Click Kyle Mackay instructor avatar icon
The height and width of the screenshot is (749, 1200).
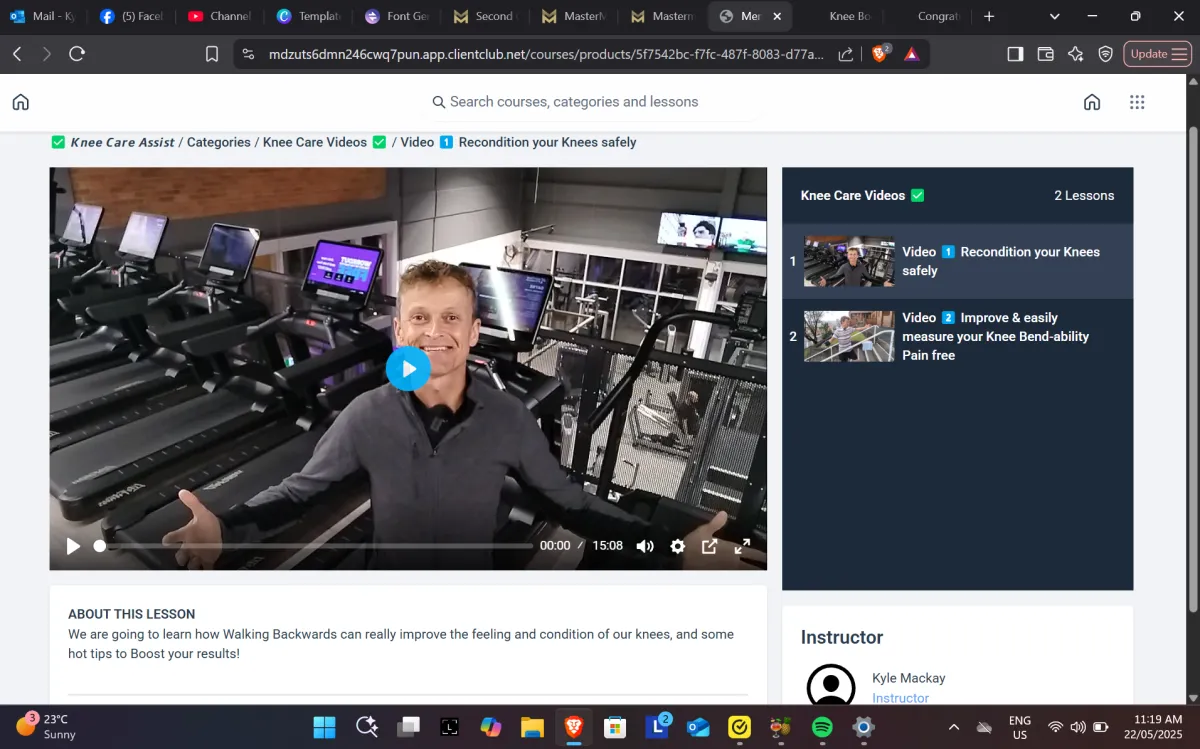tap(831, 686)
